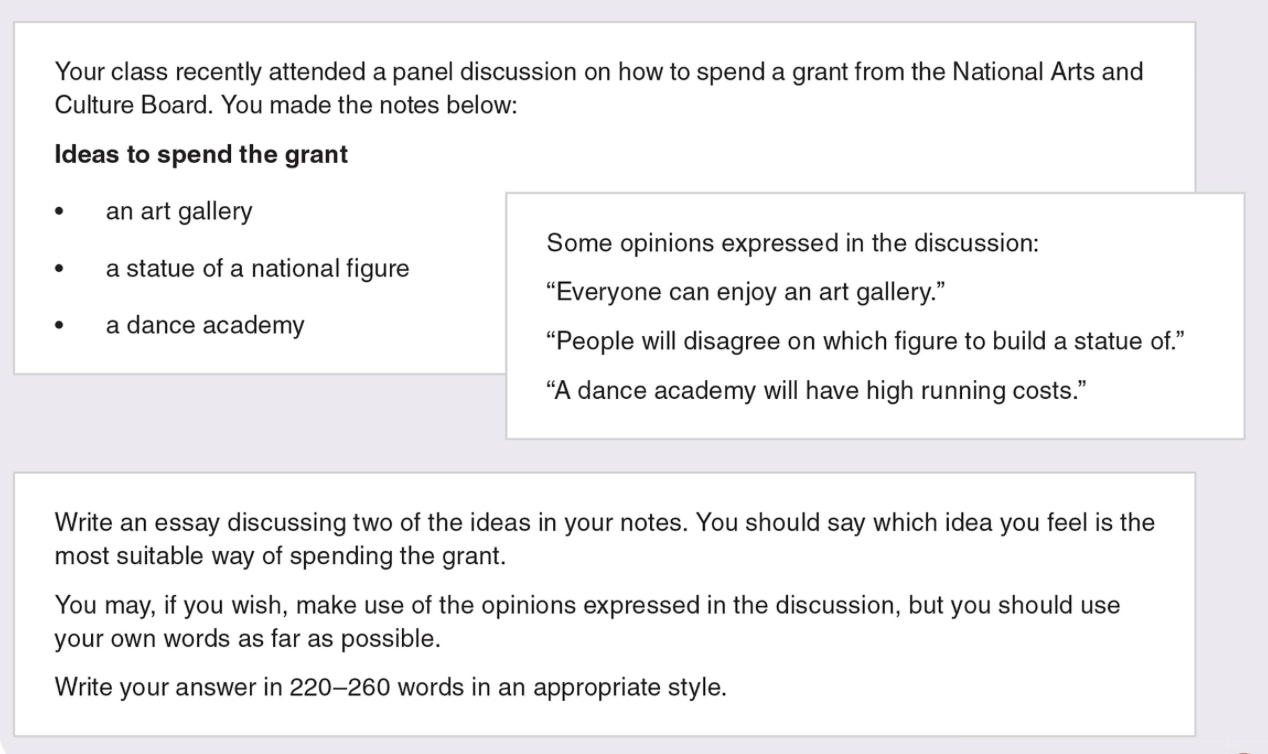
Task: Click the text "most suitable way of spending the grant"
Action: pyautogui.click(x=280, y=556)
